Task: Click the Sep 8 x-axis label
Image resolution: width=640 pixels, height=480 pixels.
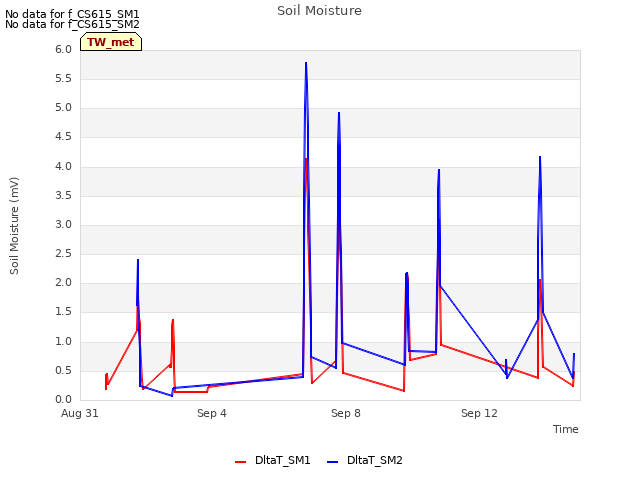Action: (346, 413)
